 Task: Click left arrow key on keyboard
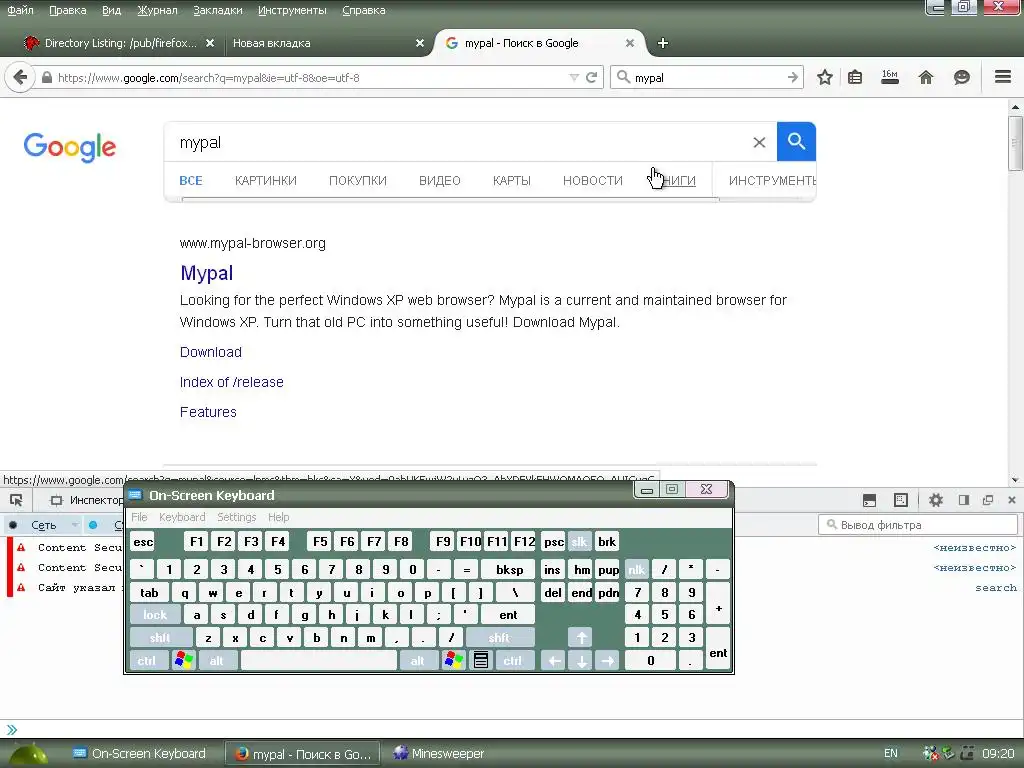554,660
